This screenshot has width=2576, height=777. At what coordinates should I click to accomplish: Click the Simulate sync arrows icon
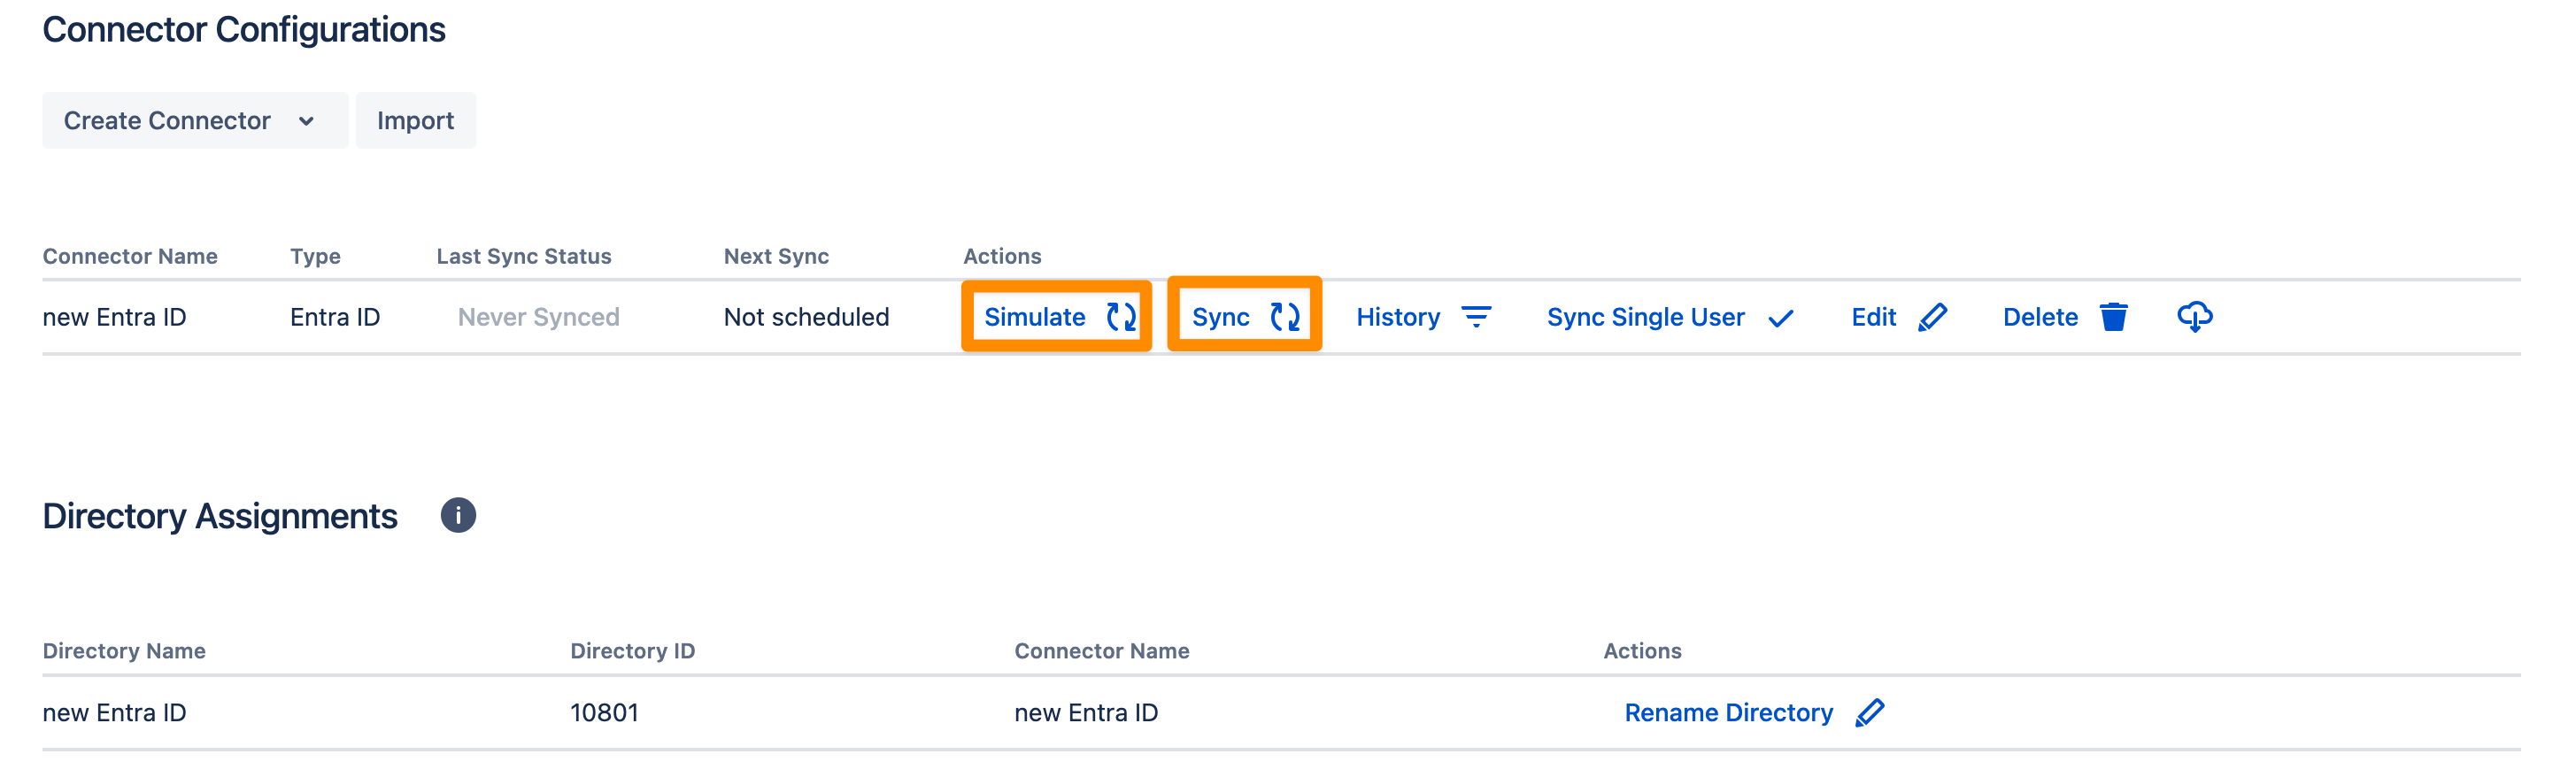[x=1121, y=317]
